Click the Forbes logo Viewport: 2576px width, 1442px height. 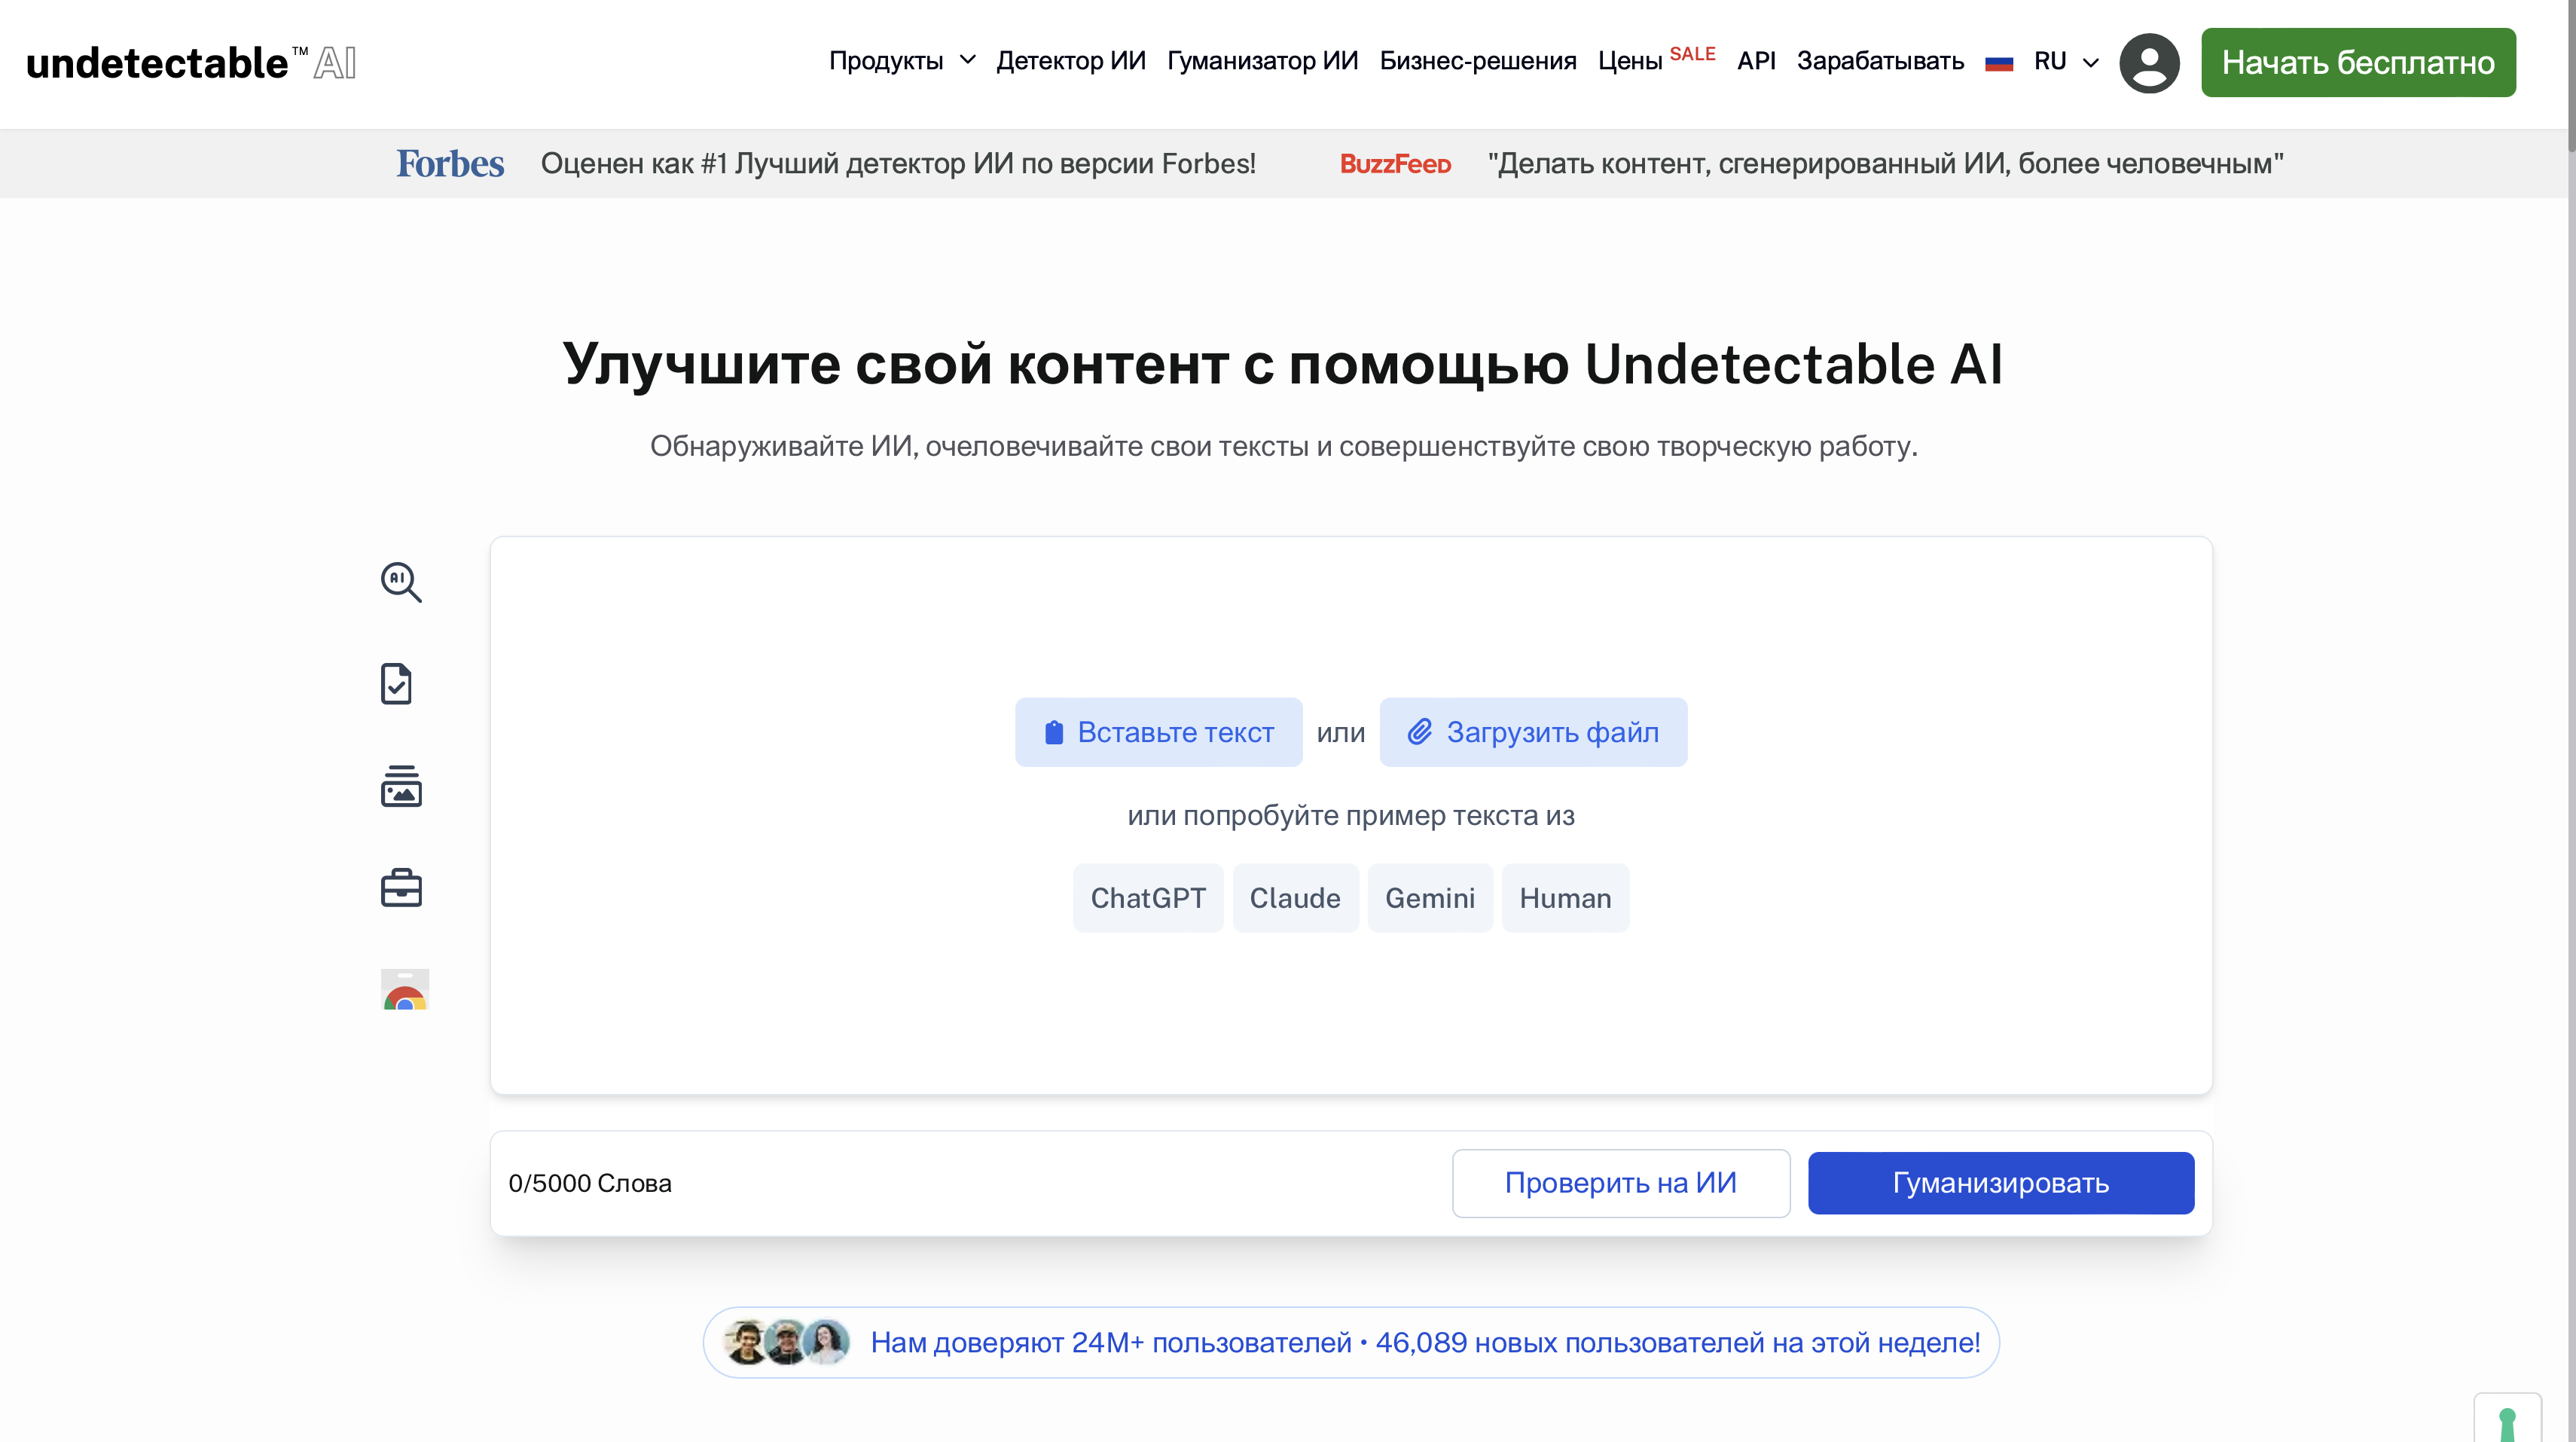pos(450,164)
